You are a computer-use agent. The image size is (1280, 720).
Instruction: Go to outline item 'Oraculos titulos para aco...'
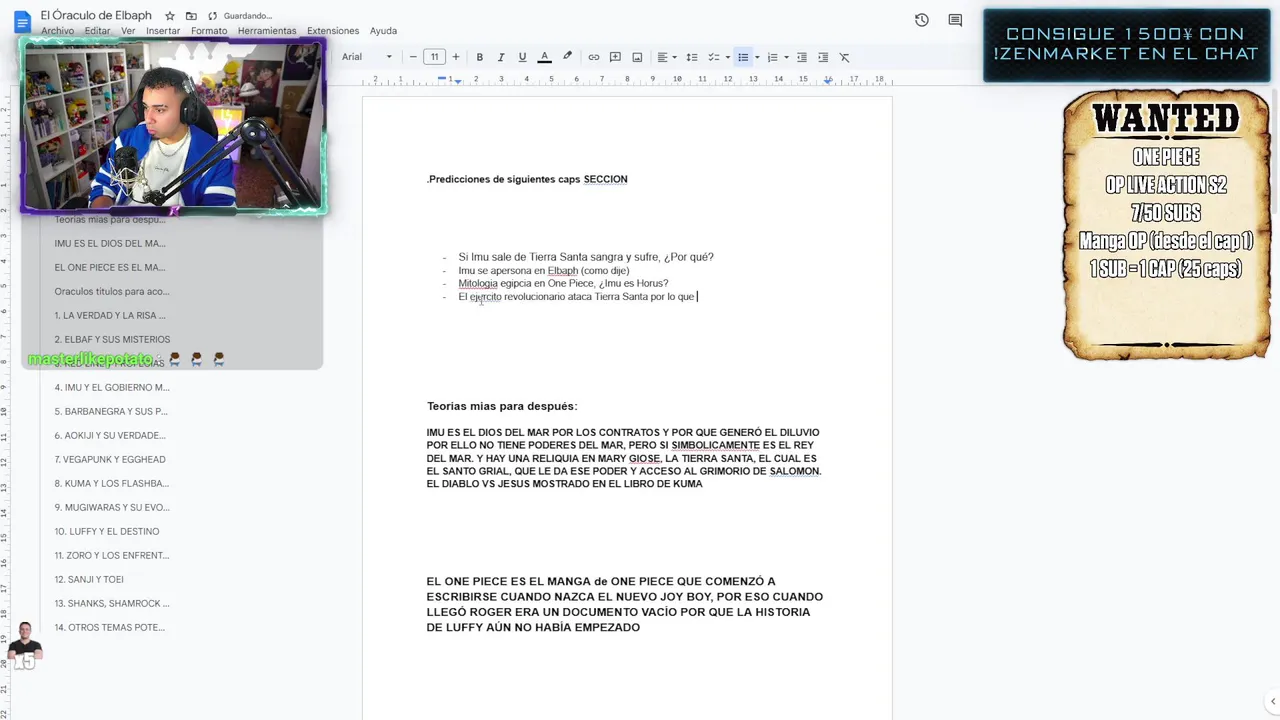(112, 291)
